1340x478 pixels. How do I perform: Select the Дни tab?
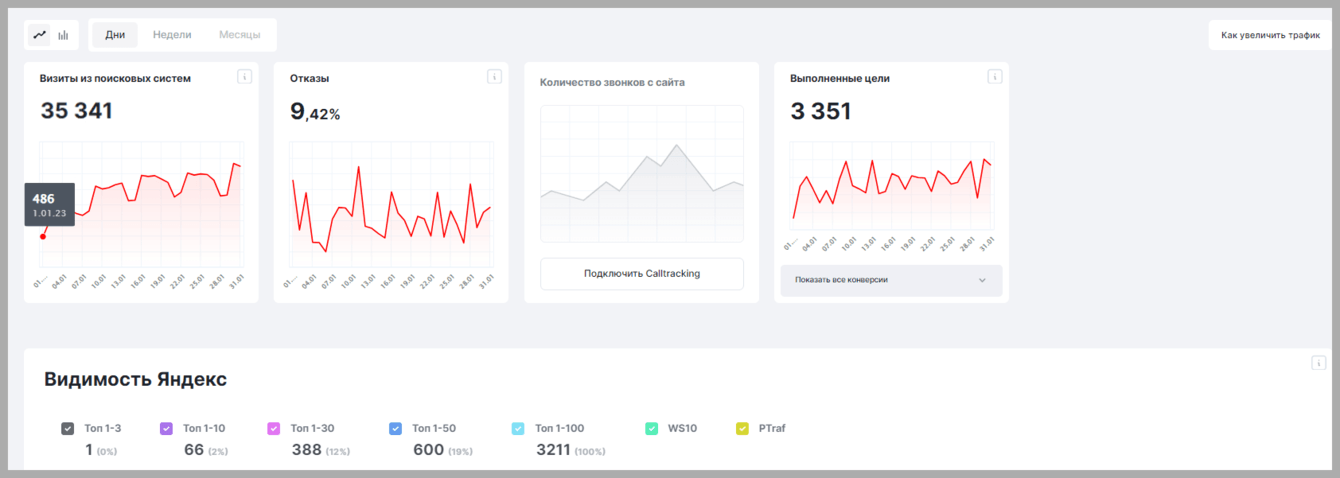(115, 35)
